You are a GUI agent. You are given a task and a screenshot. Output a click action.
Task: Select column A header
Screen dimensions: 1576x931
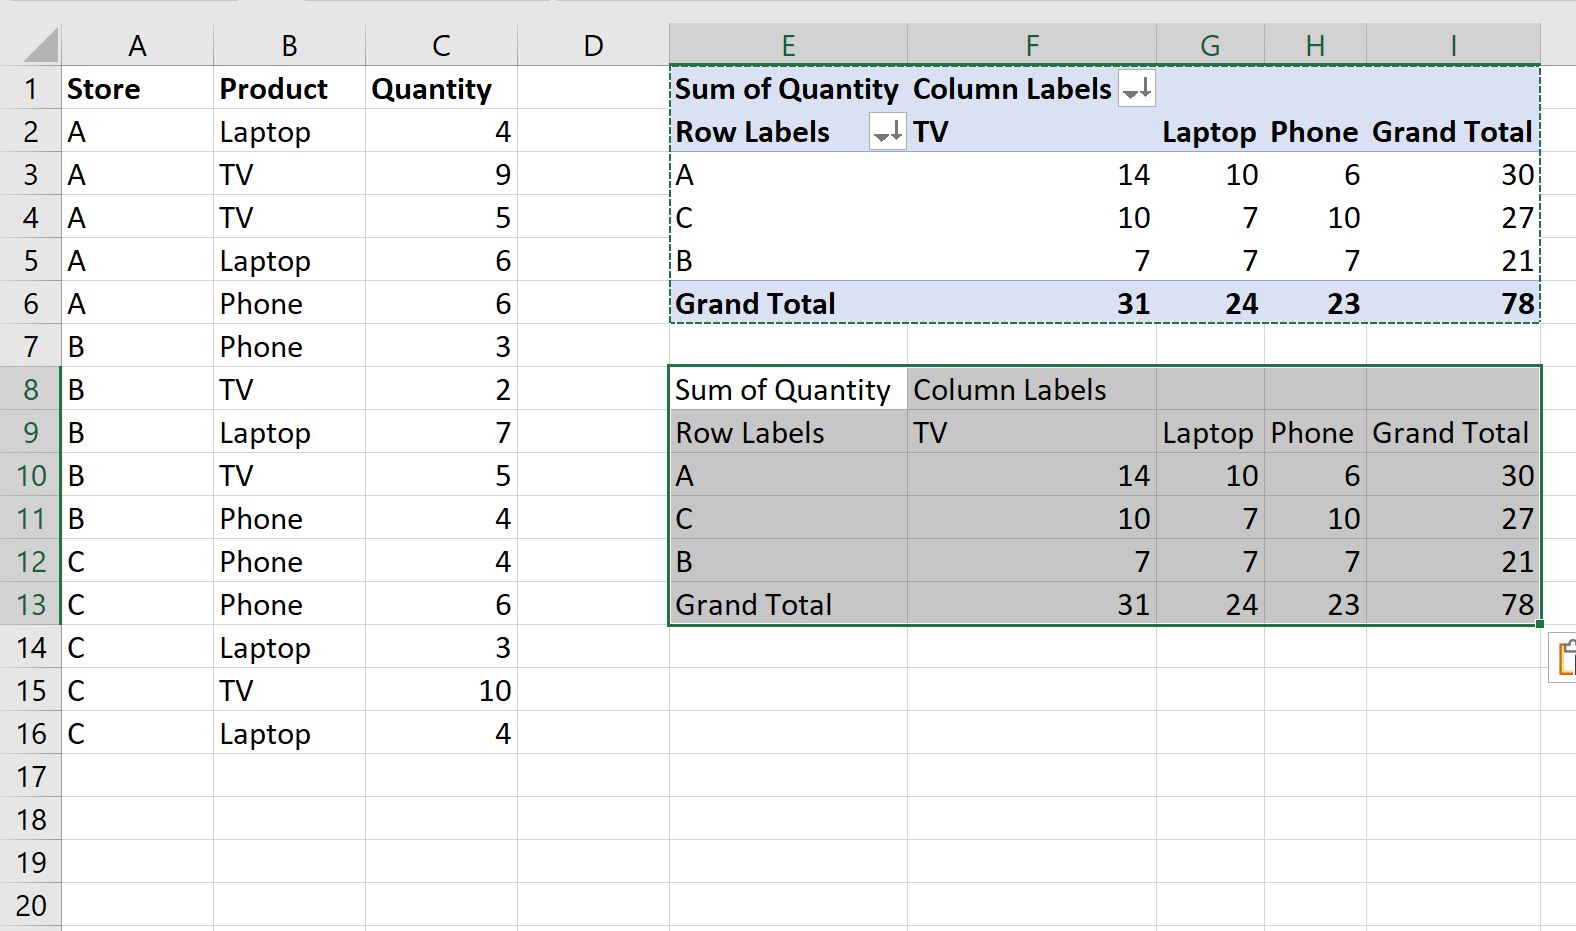(138, 46)
